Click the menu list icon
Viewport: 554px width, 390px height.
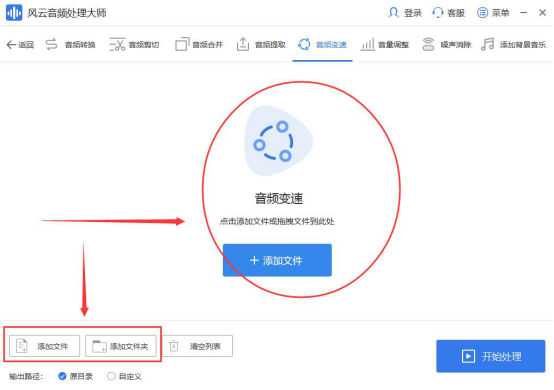coord(482,13)
